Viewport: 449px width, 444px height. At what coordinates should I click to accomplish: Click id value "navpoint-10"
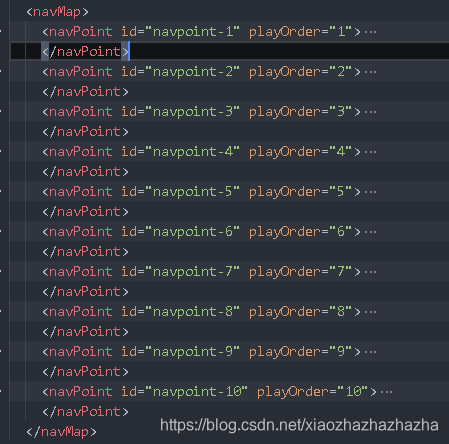coord(196,392)
